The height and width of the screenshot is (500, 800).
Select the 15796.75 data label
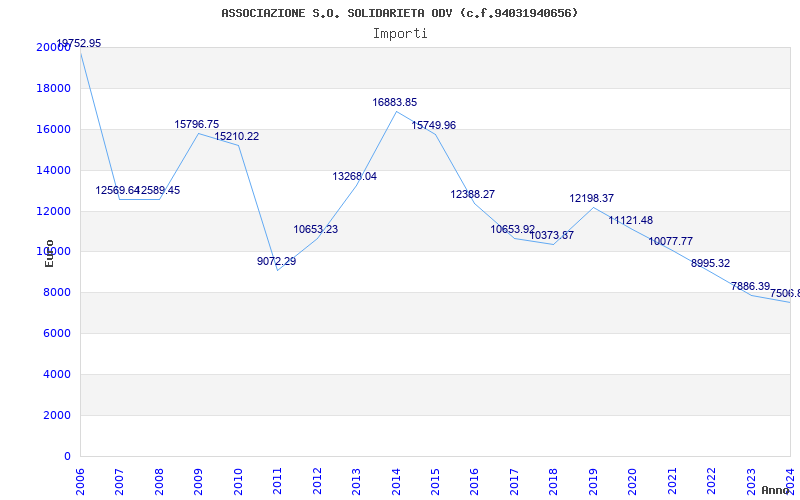196,124
